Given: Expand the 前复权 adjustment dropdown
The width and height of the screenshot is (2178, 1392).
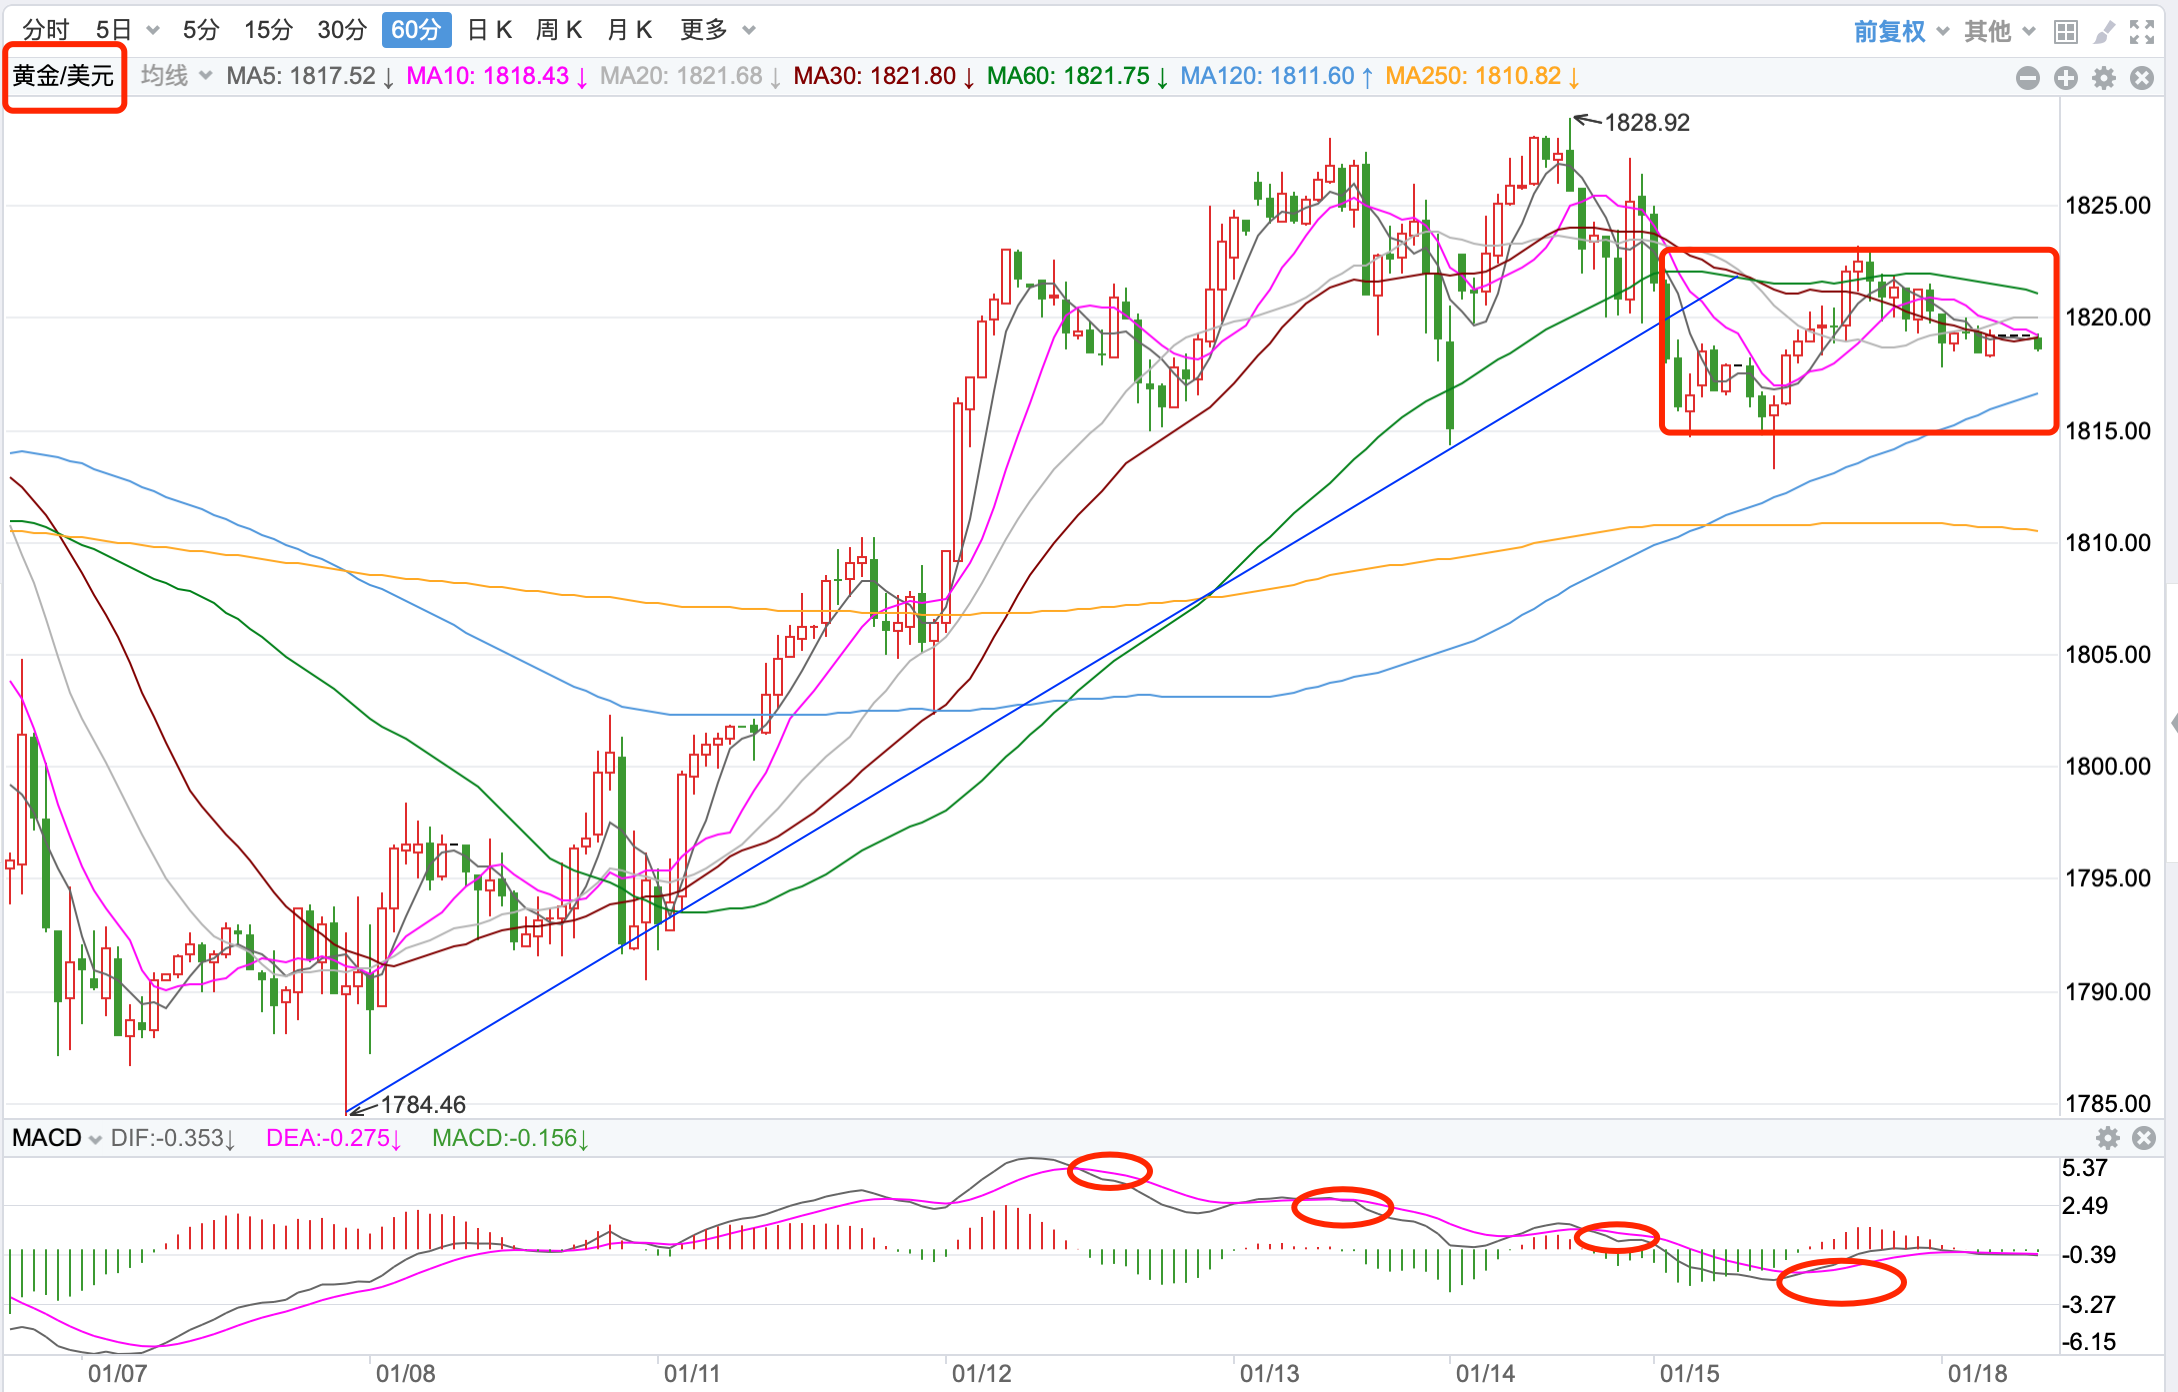Looking at the screenshot, I should (1900, 31).
